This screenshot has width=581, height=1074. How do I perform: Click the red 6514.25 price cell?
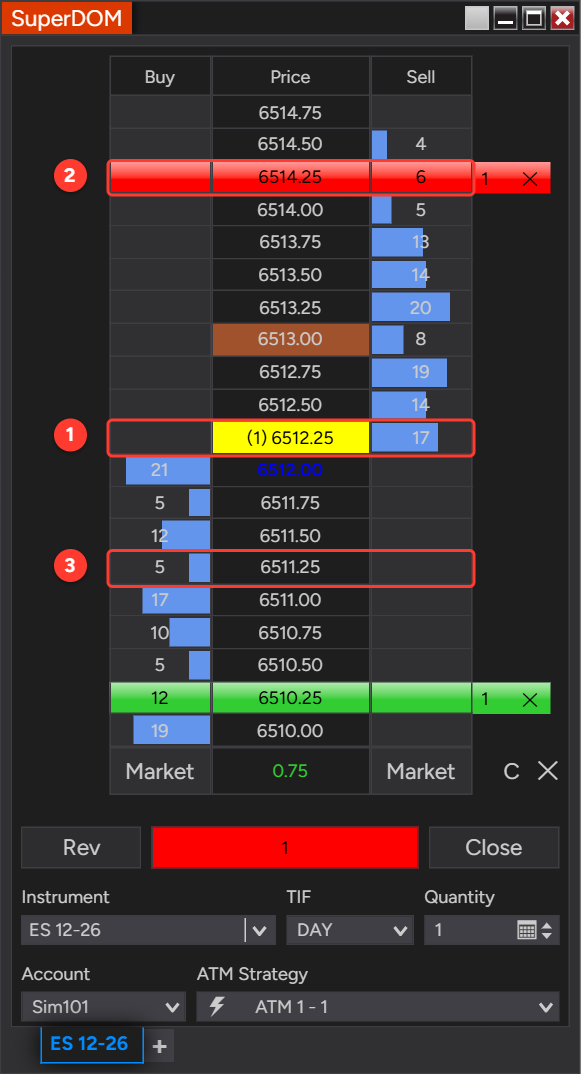(290, 177)
